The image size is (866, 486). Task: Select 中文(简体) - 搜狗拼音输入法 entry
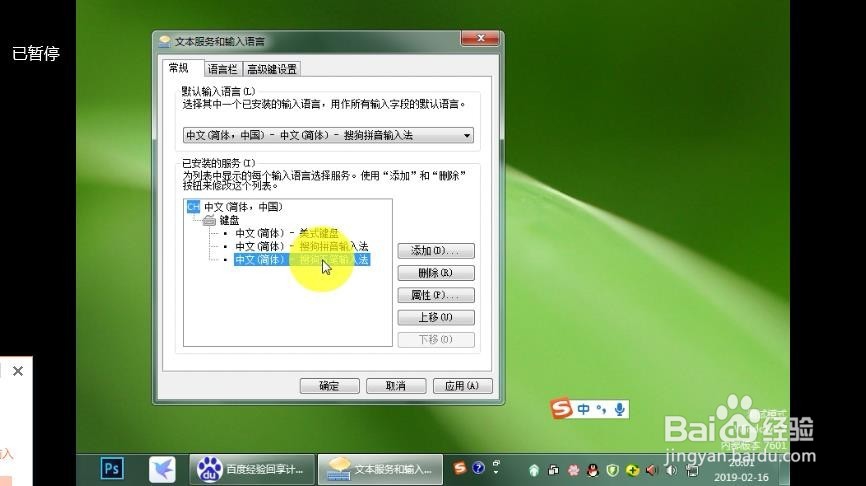pyautogui.click(x=302, y=246)
